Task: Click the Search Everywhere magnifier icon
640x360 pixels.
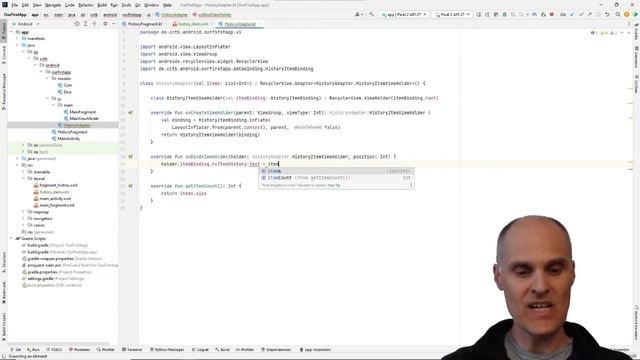Action: pos(618,14)
